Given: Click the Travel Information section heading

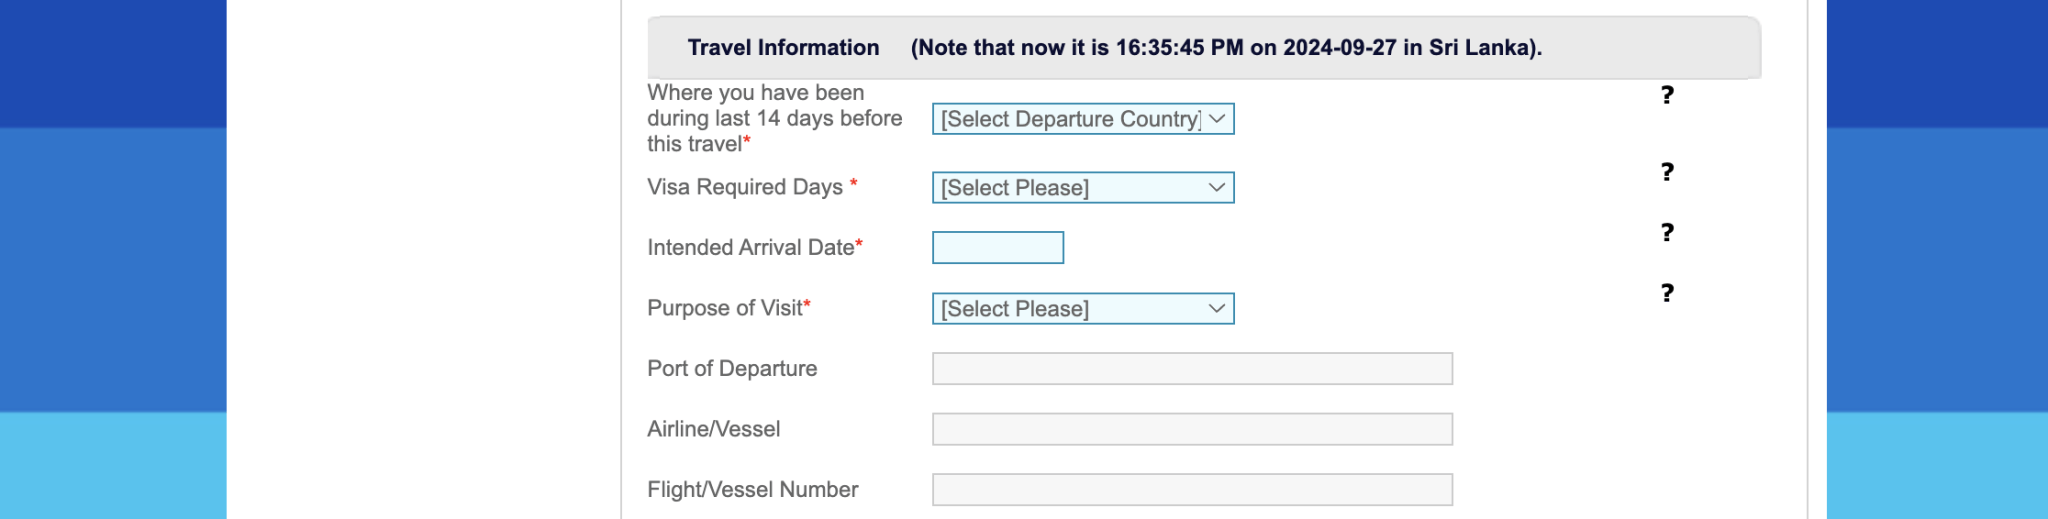Looking at the screenshot, I should (x=783, y=48).
